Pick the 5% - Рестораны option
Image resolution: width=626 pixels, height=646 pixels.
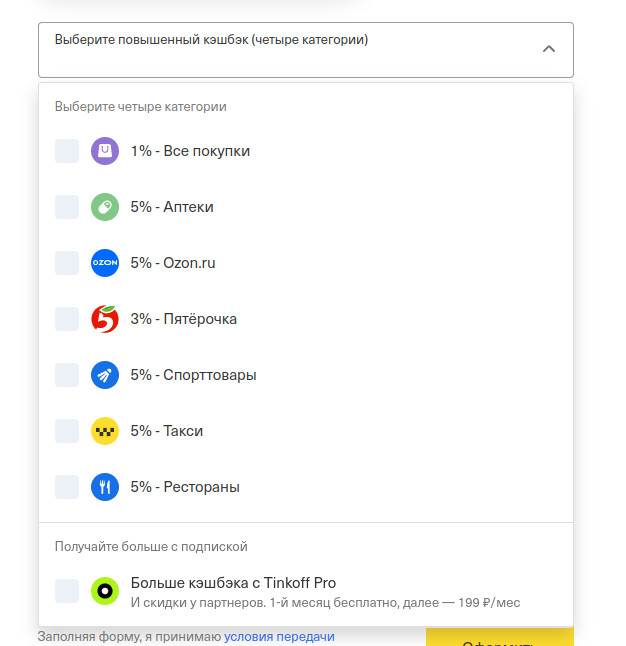point(306,487)
